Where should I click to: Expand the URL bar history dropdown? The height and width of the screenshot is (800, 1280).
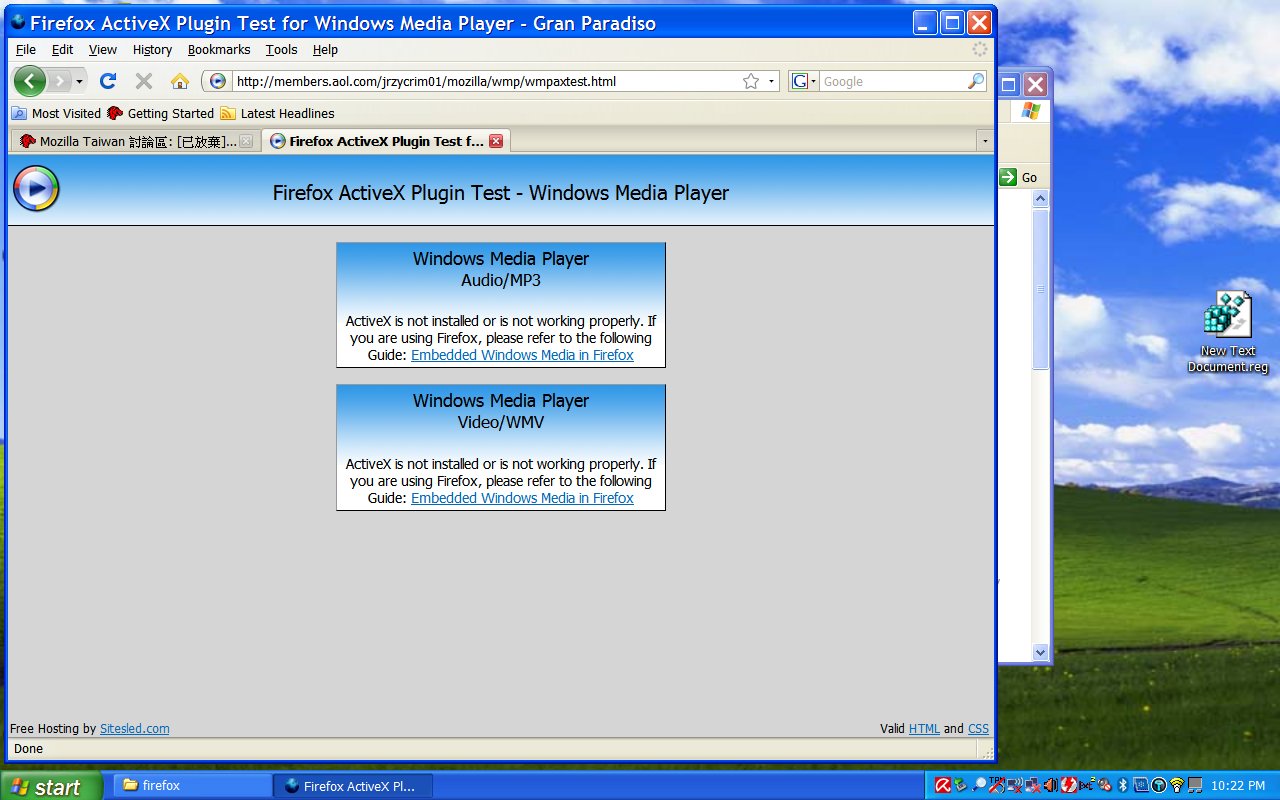(771, 82)
